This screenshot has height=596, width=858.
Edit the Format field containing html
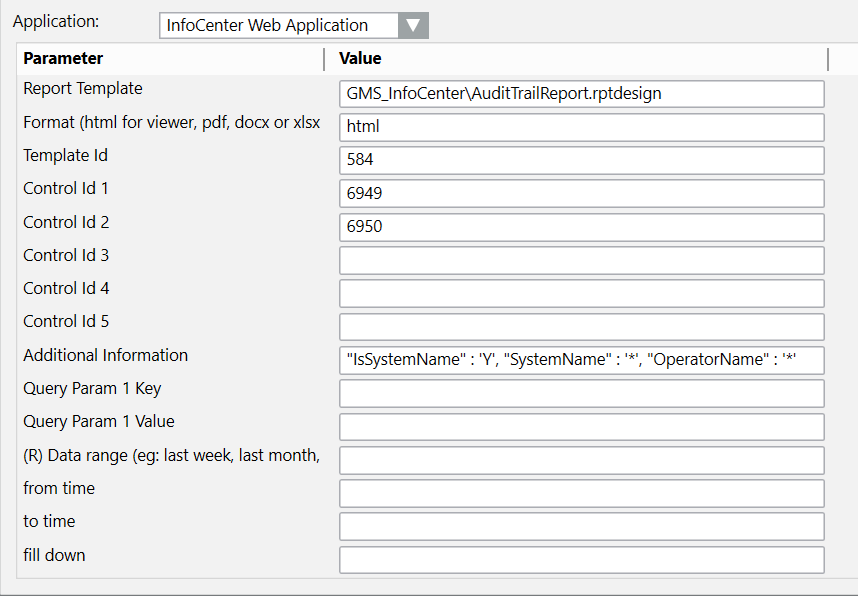(x=581, y=127)
